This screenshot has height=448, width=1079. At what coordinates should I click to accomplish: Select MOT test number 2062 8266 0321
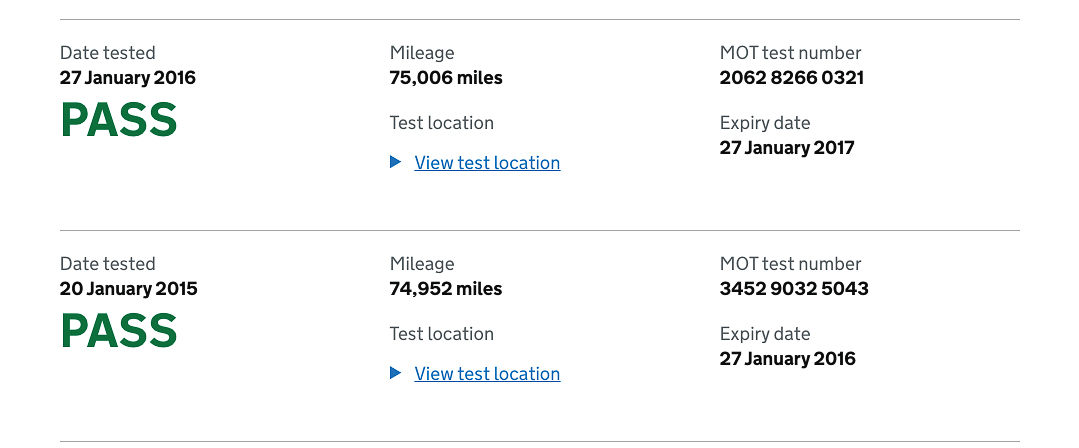click(791, 78)
